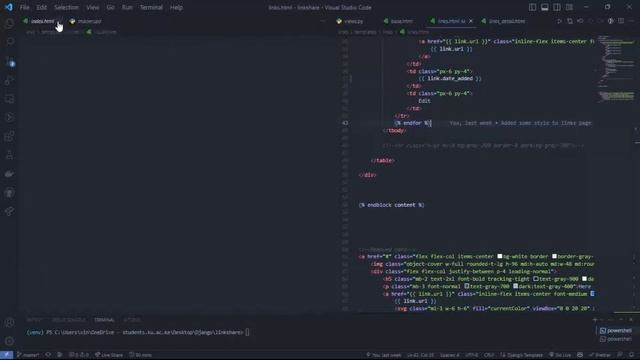Image resolution: width=640 pixels, height=360 pixels.
Task: Open Source Control view with pending badge
Action: (9, 62)
